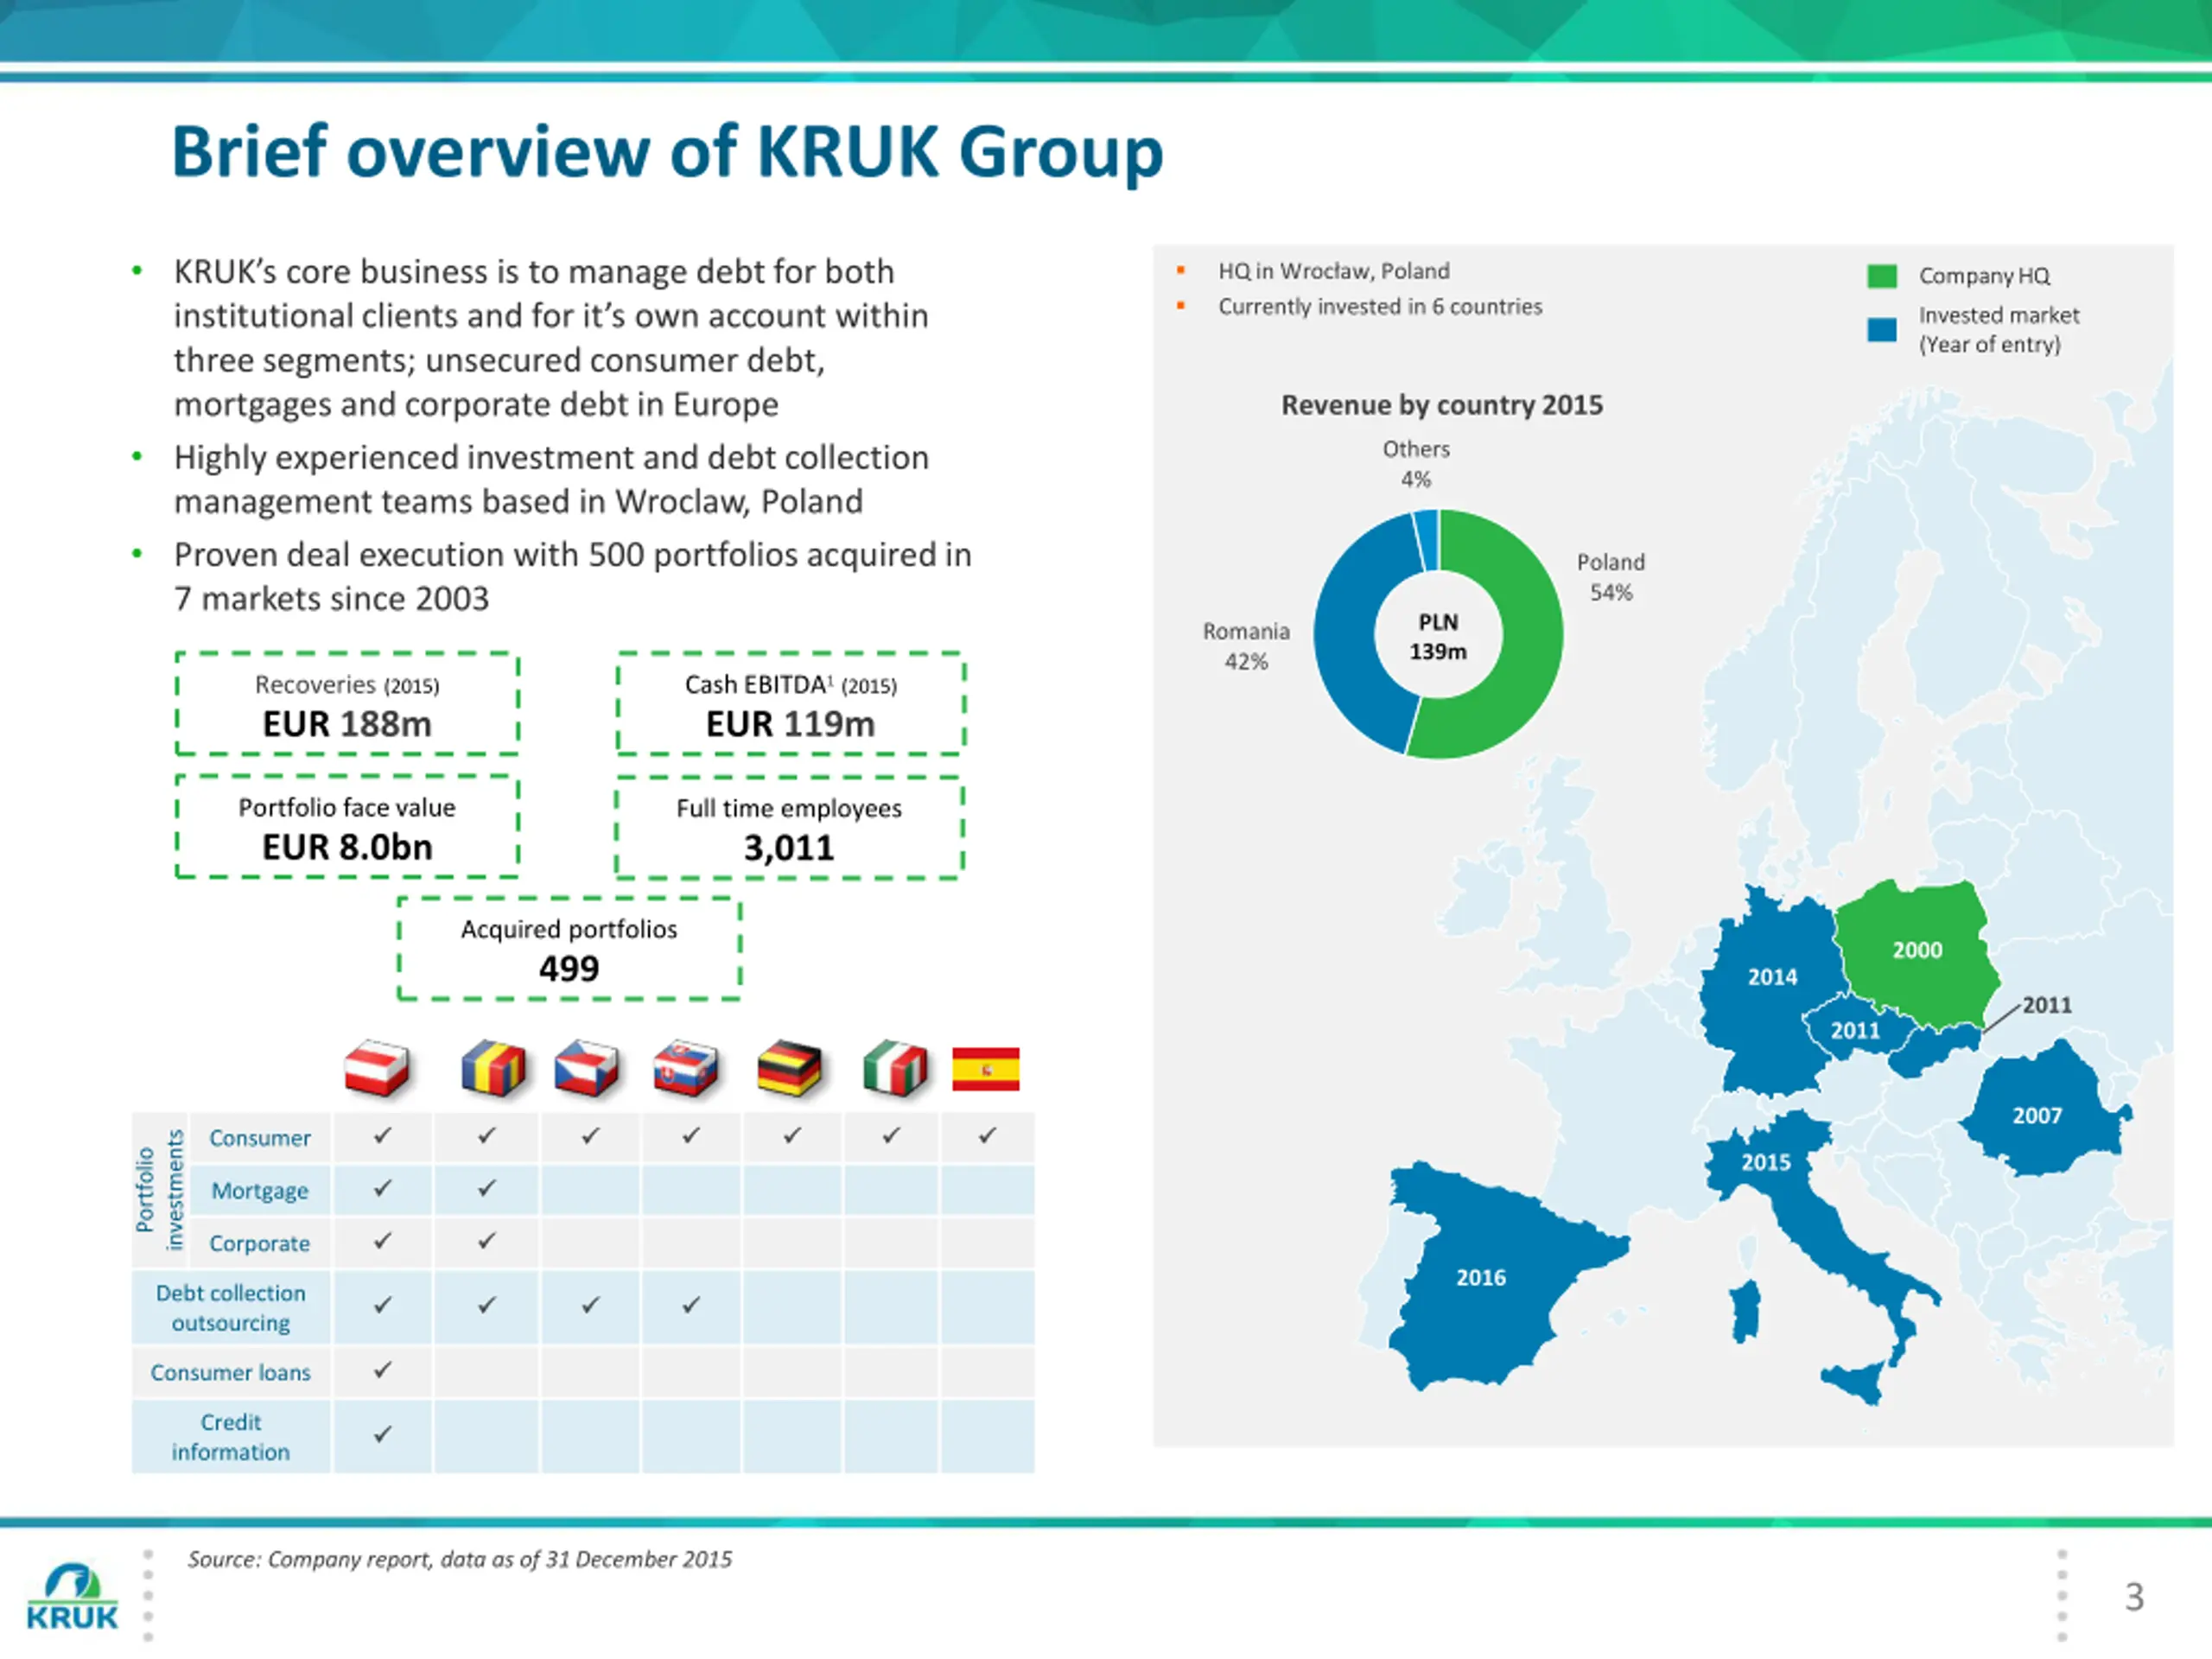Click the green Company HQ legend swatch

1882,276
